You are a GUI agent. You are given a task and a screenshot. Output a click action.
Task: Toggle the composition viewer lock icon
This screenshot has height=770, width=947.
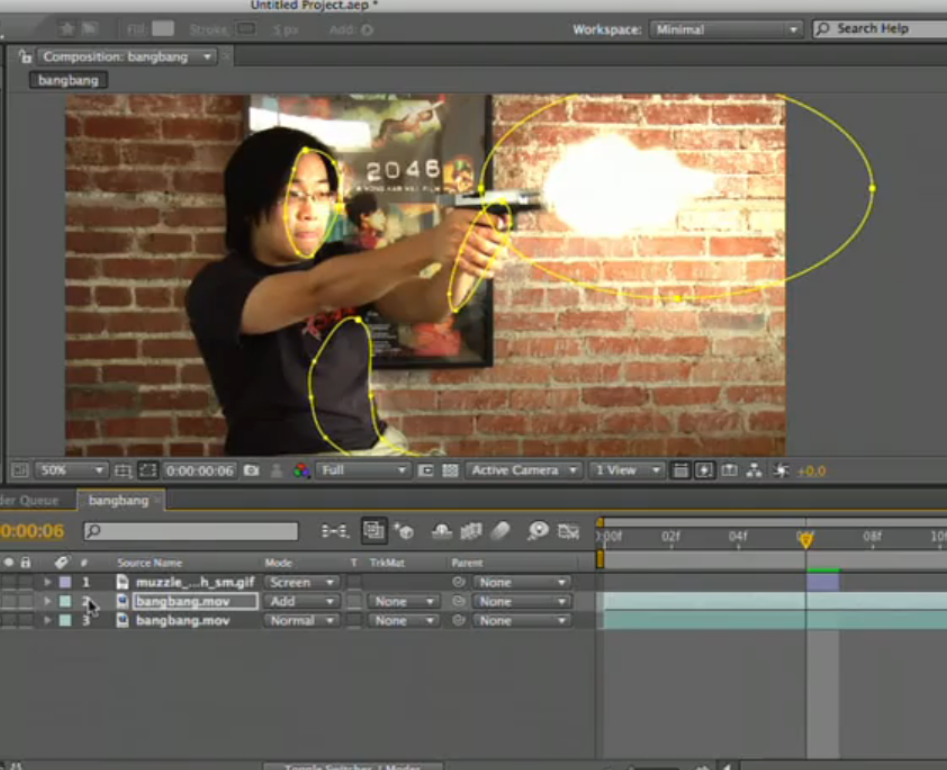click(25, 57)
